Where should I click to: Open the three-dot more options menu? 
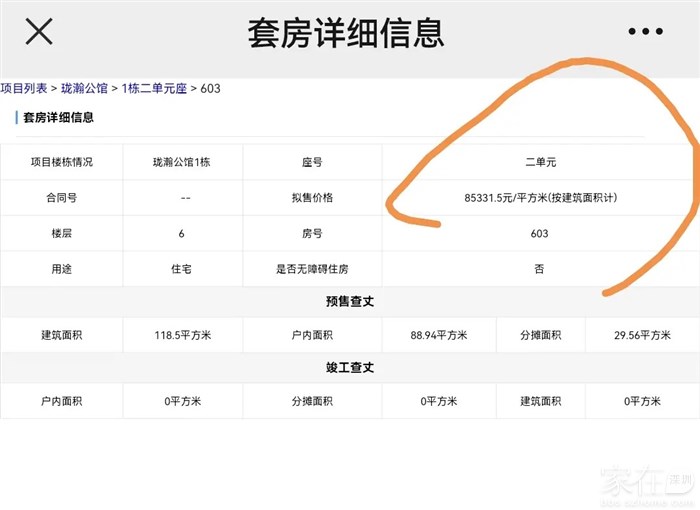point(645,32)
